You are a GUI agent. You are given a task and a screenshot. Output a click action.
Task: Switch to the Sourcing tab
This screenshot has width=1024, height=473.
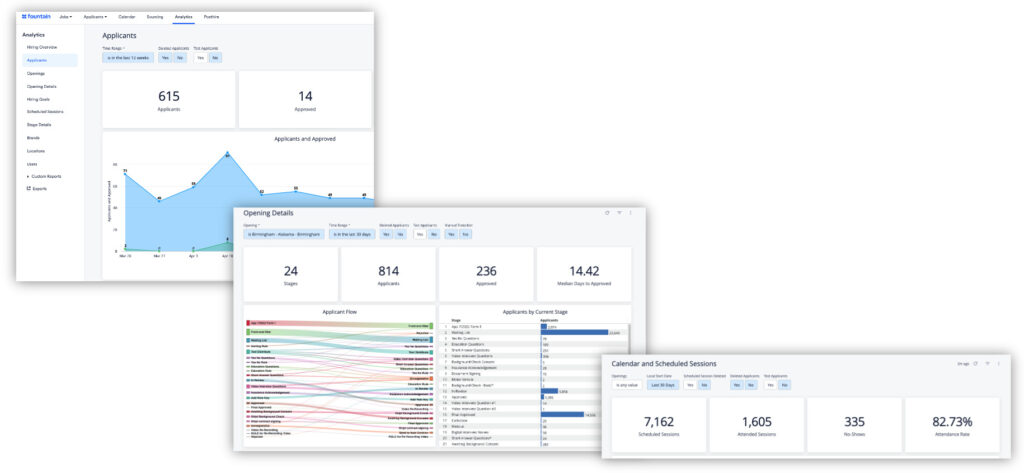(154, 17)
